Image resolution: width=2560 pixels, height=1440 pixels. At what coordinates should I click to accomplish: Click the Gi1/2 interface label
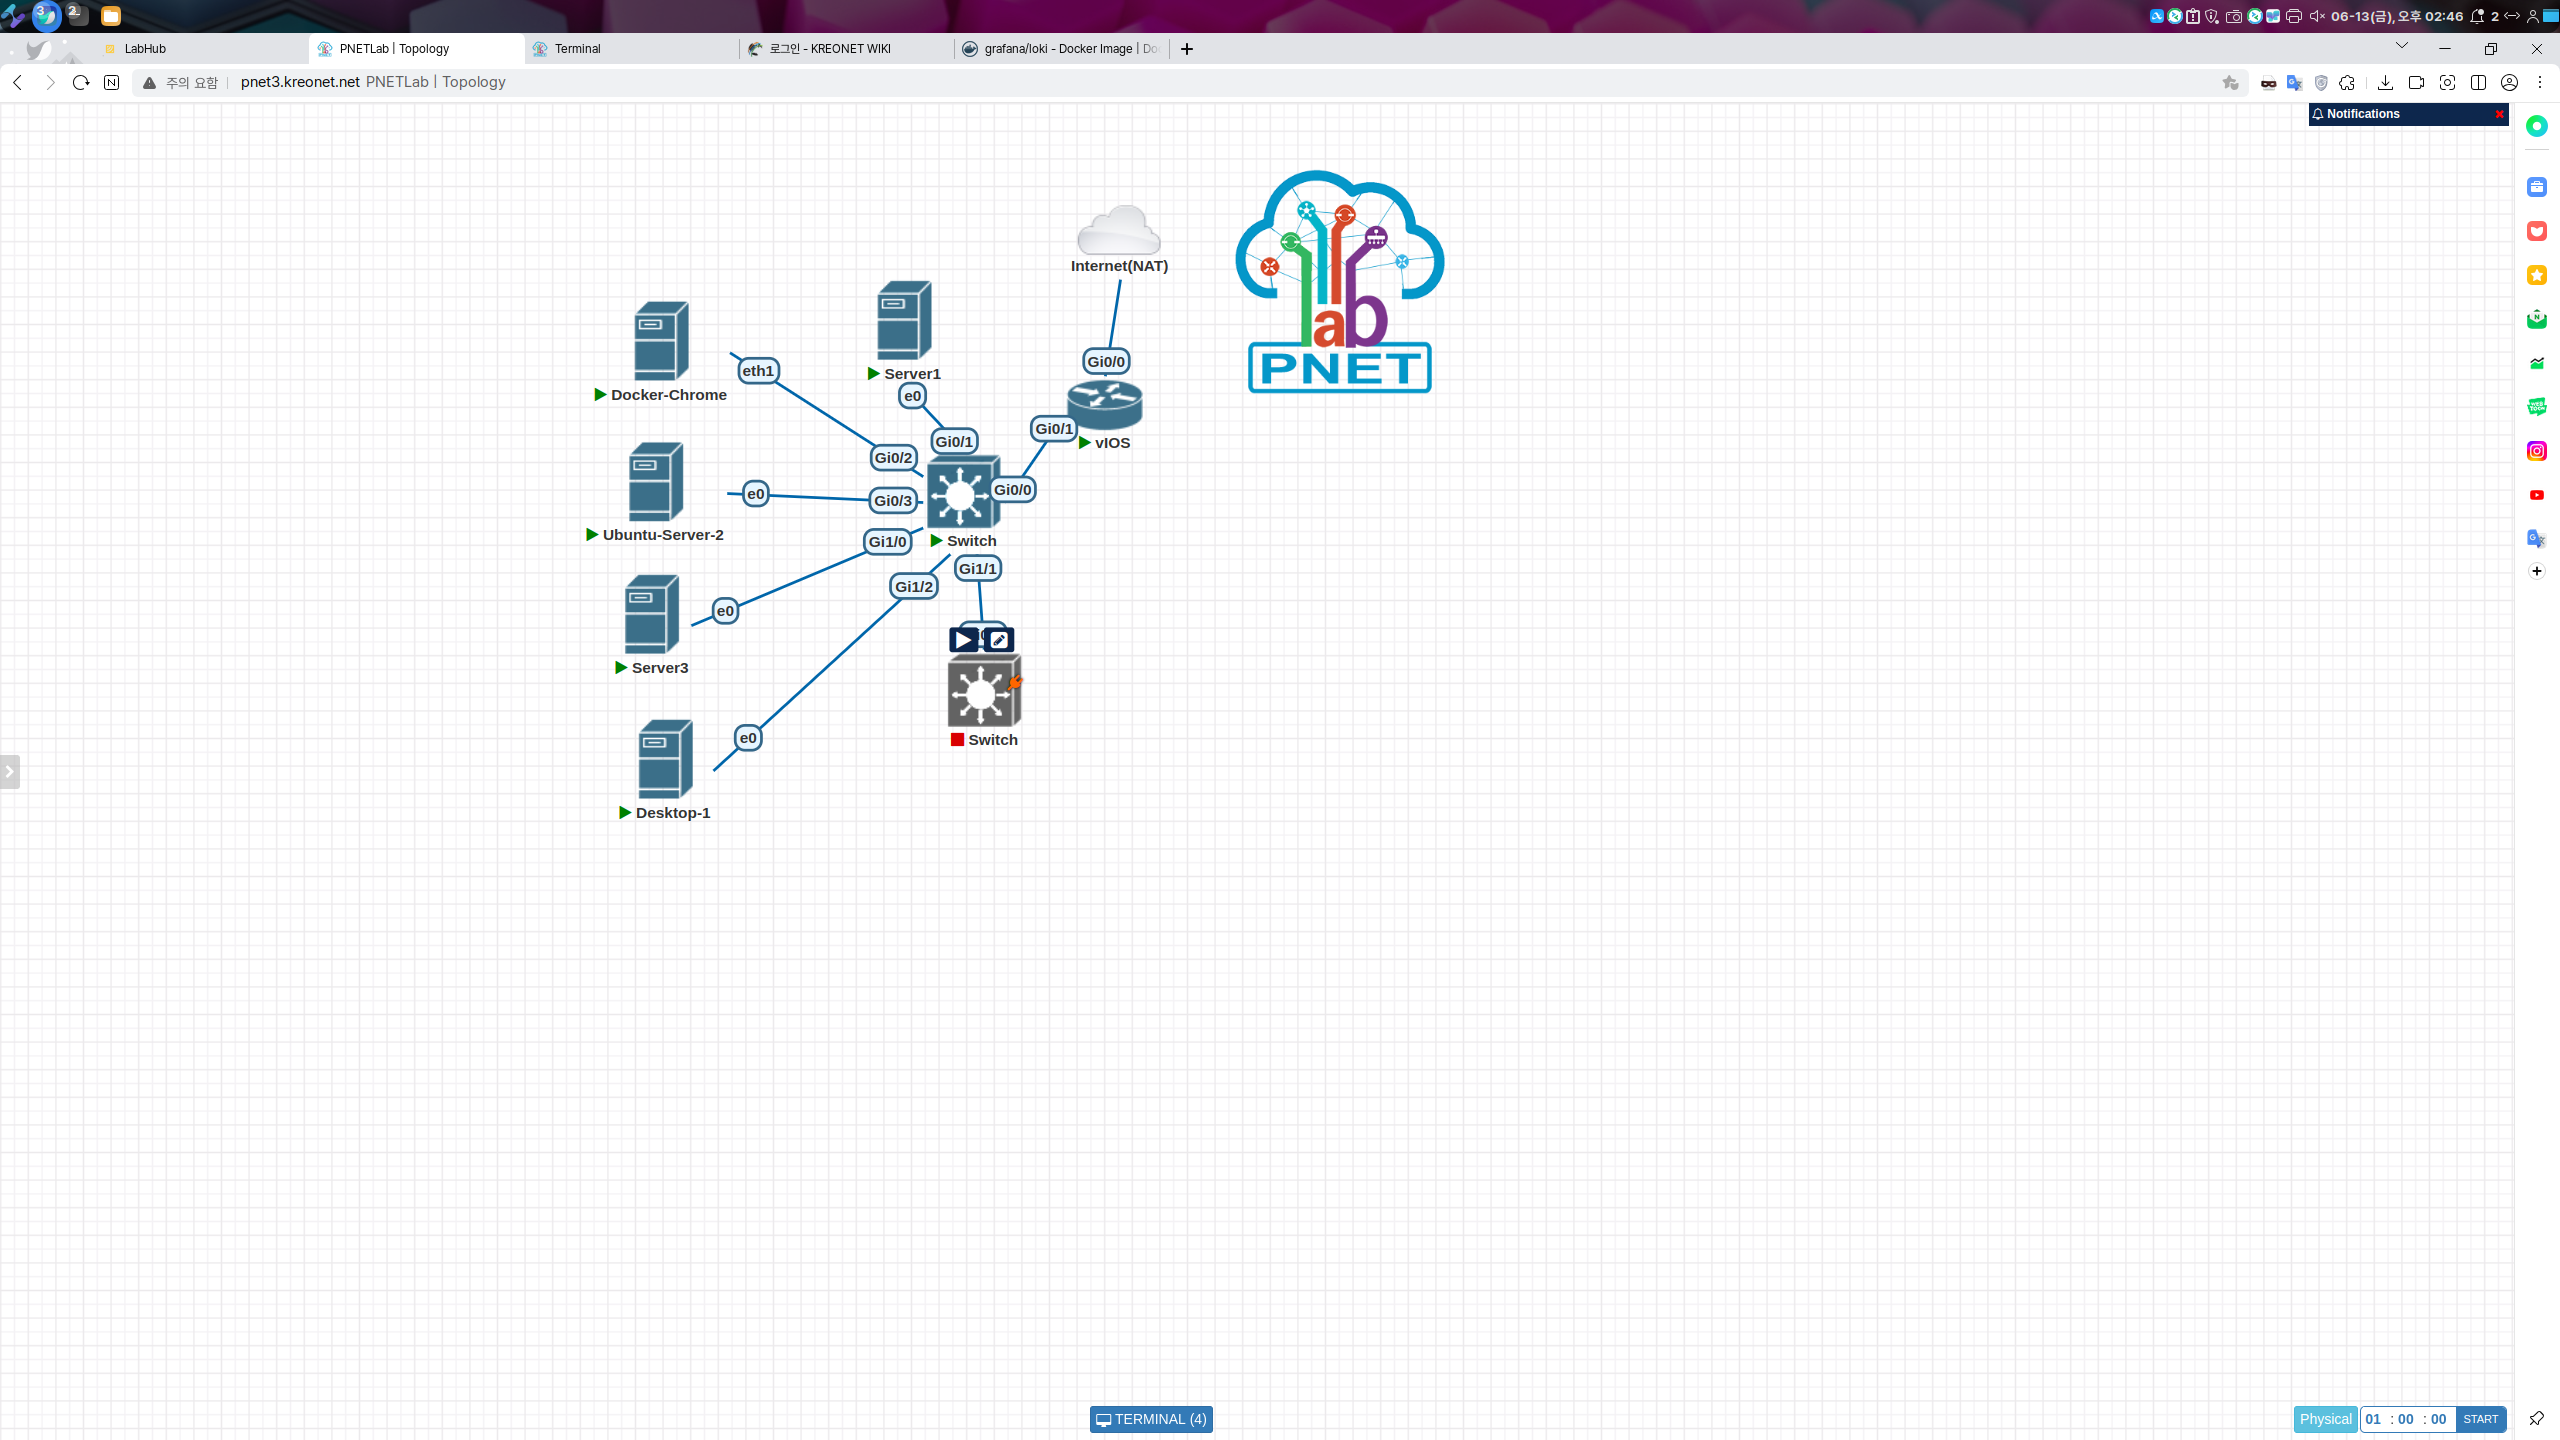tap(914, 587)
